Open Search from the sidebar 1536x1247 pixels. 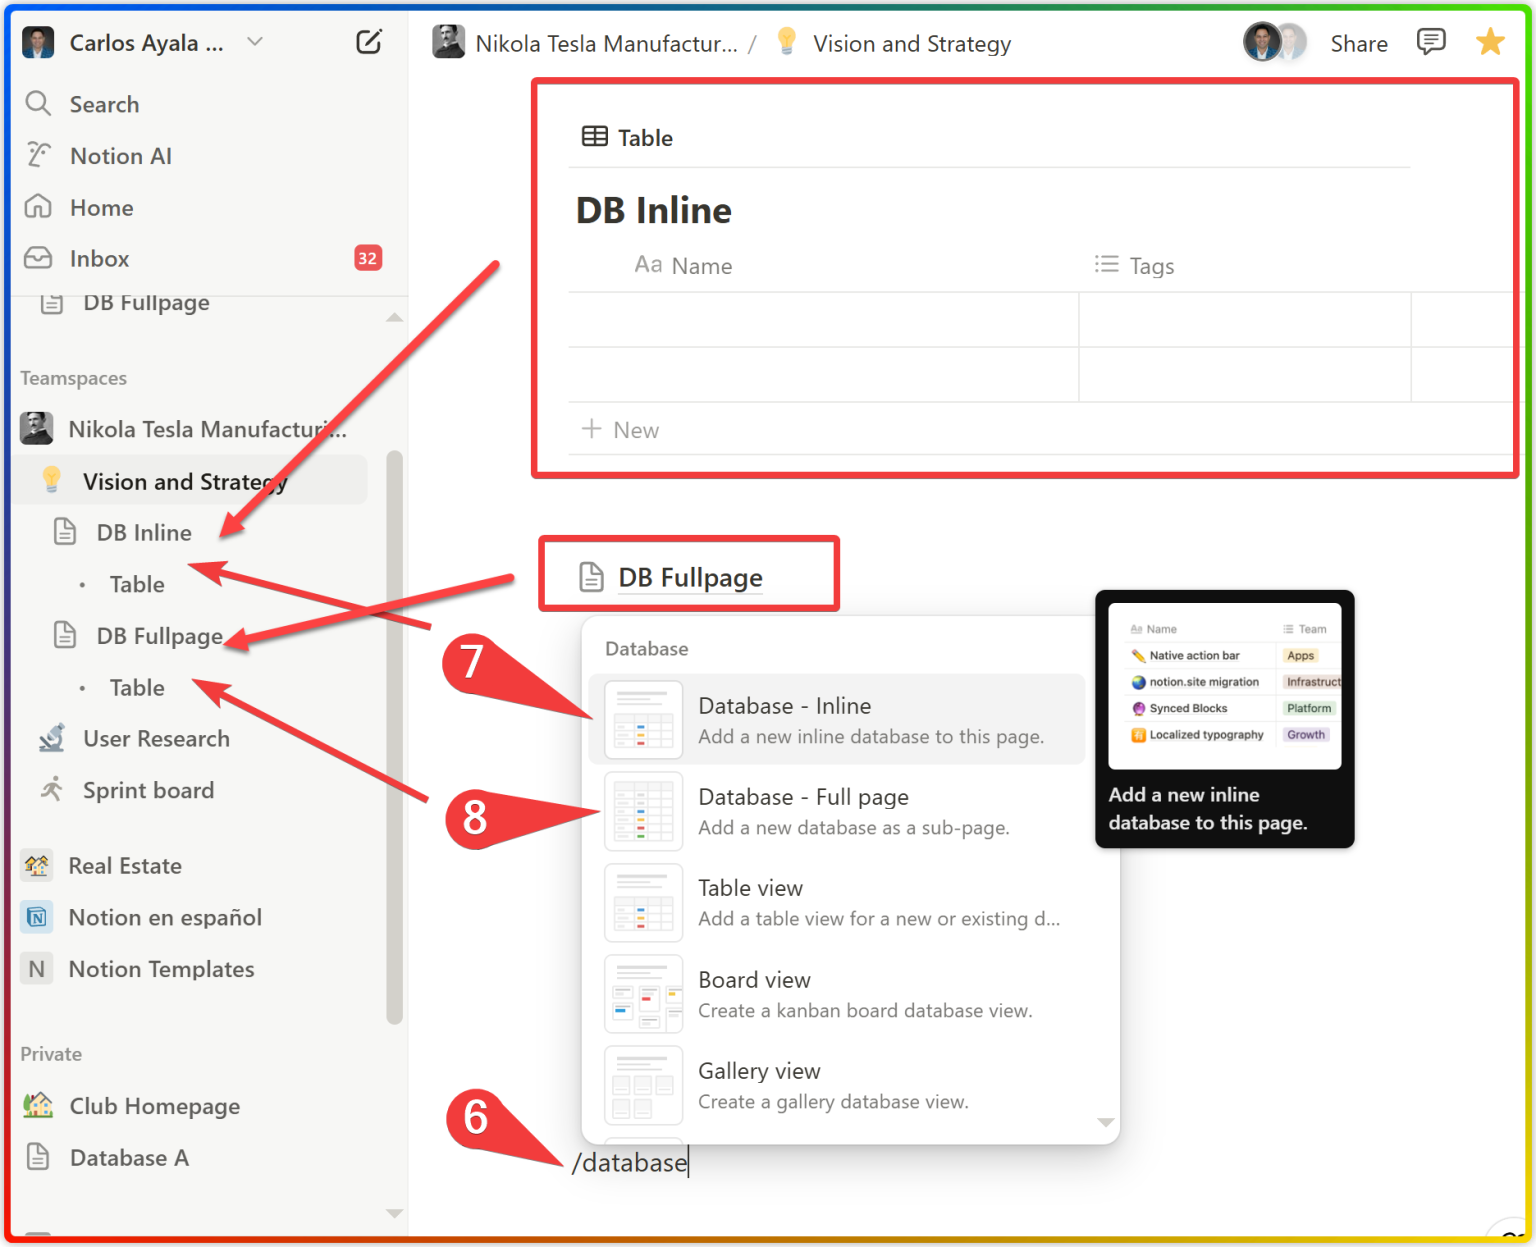105,104
